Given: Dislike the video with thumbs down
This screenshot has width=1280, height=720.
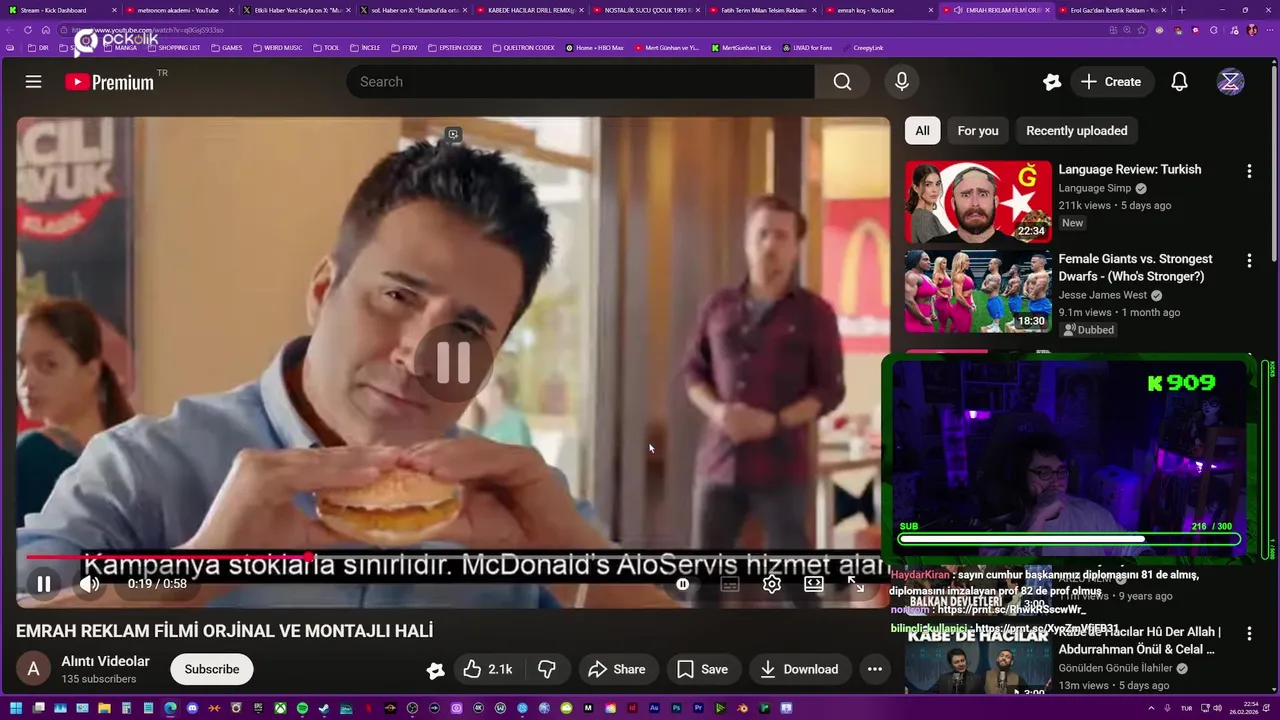Looking at the screenshot, I should [547, 669].
